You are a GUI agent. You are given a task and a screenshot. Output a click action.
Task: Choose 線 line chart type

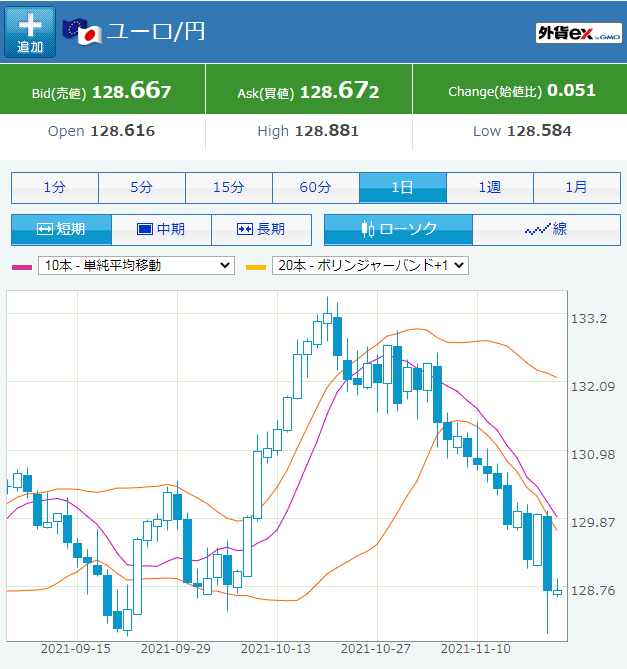pyautogui.click(x=546, y=230)
